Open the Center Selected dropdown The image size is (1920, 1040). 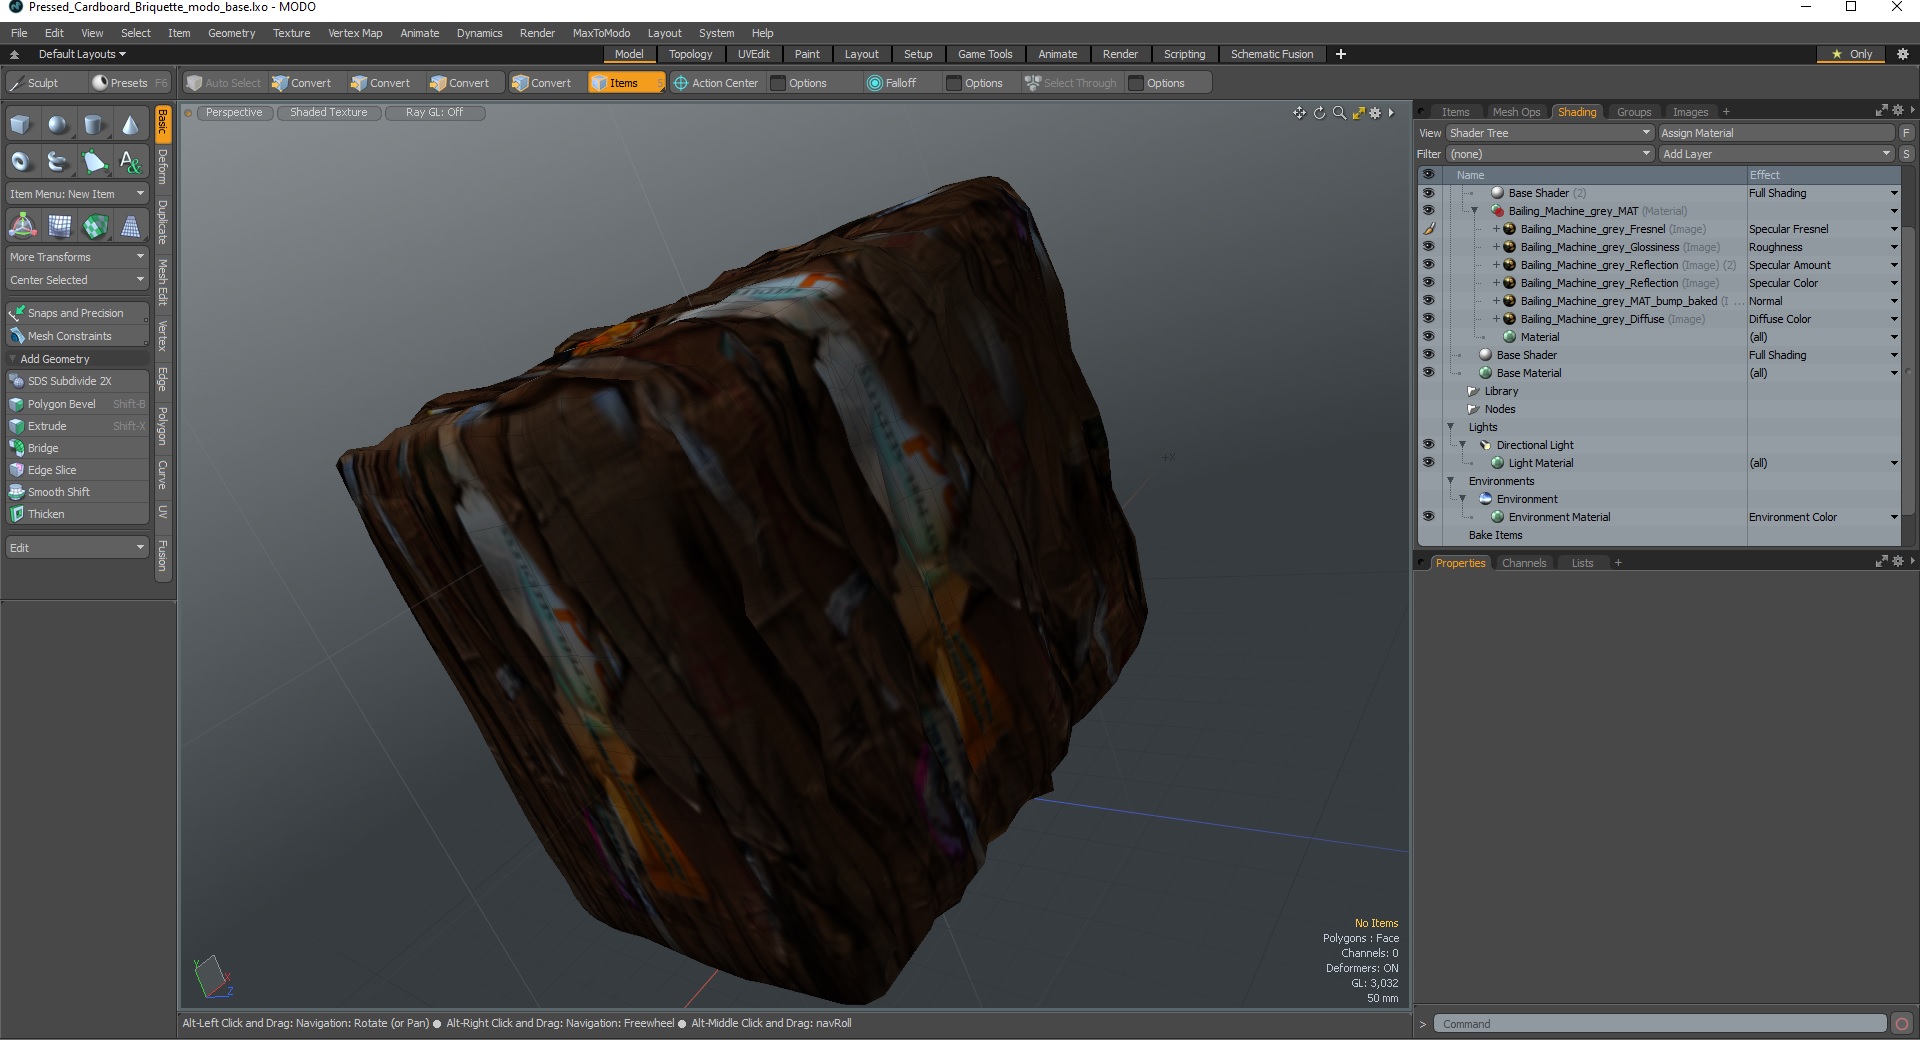tap(77, 280)
